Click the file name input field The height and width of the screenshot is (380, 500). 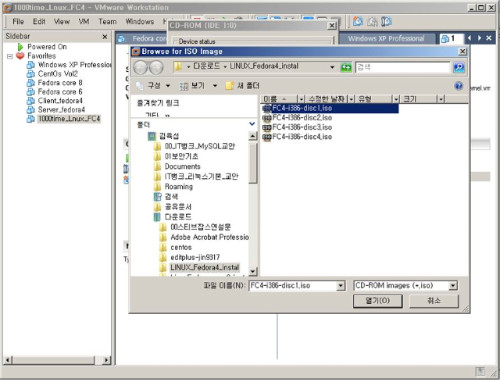coord(293,286)
